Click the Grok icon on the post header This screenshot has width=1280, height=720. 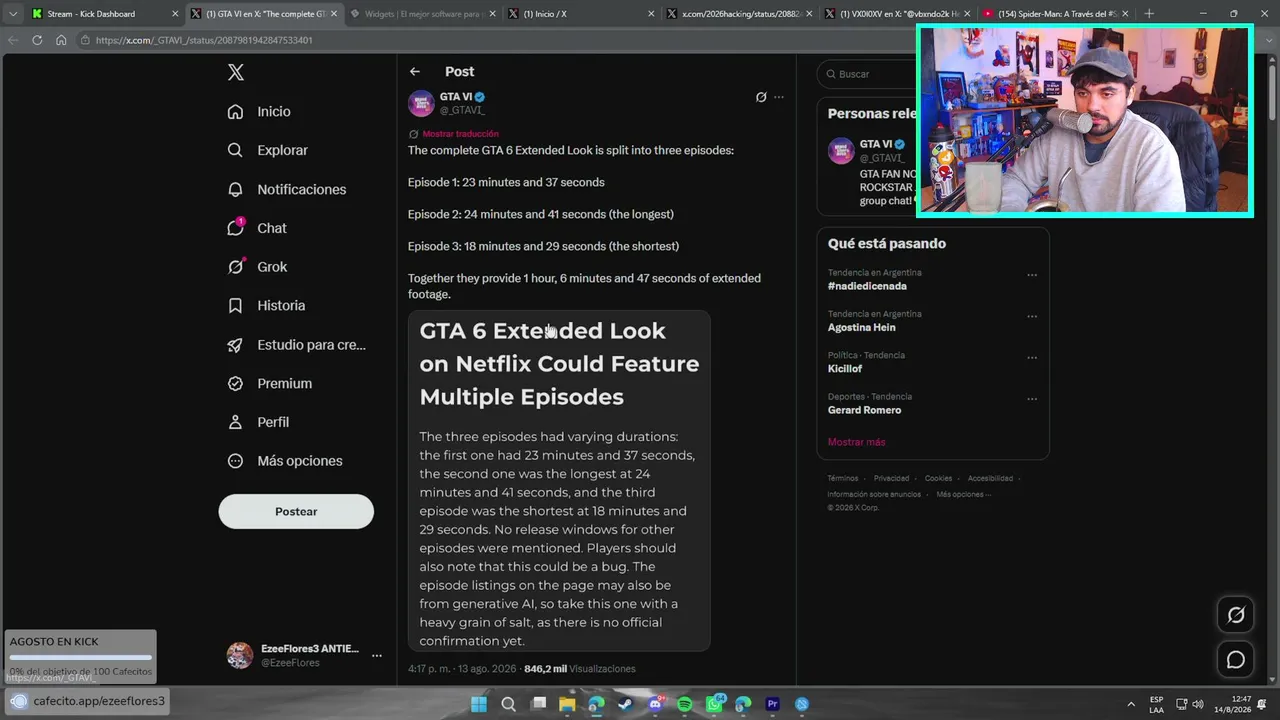[761, 97]
